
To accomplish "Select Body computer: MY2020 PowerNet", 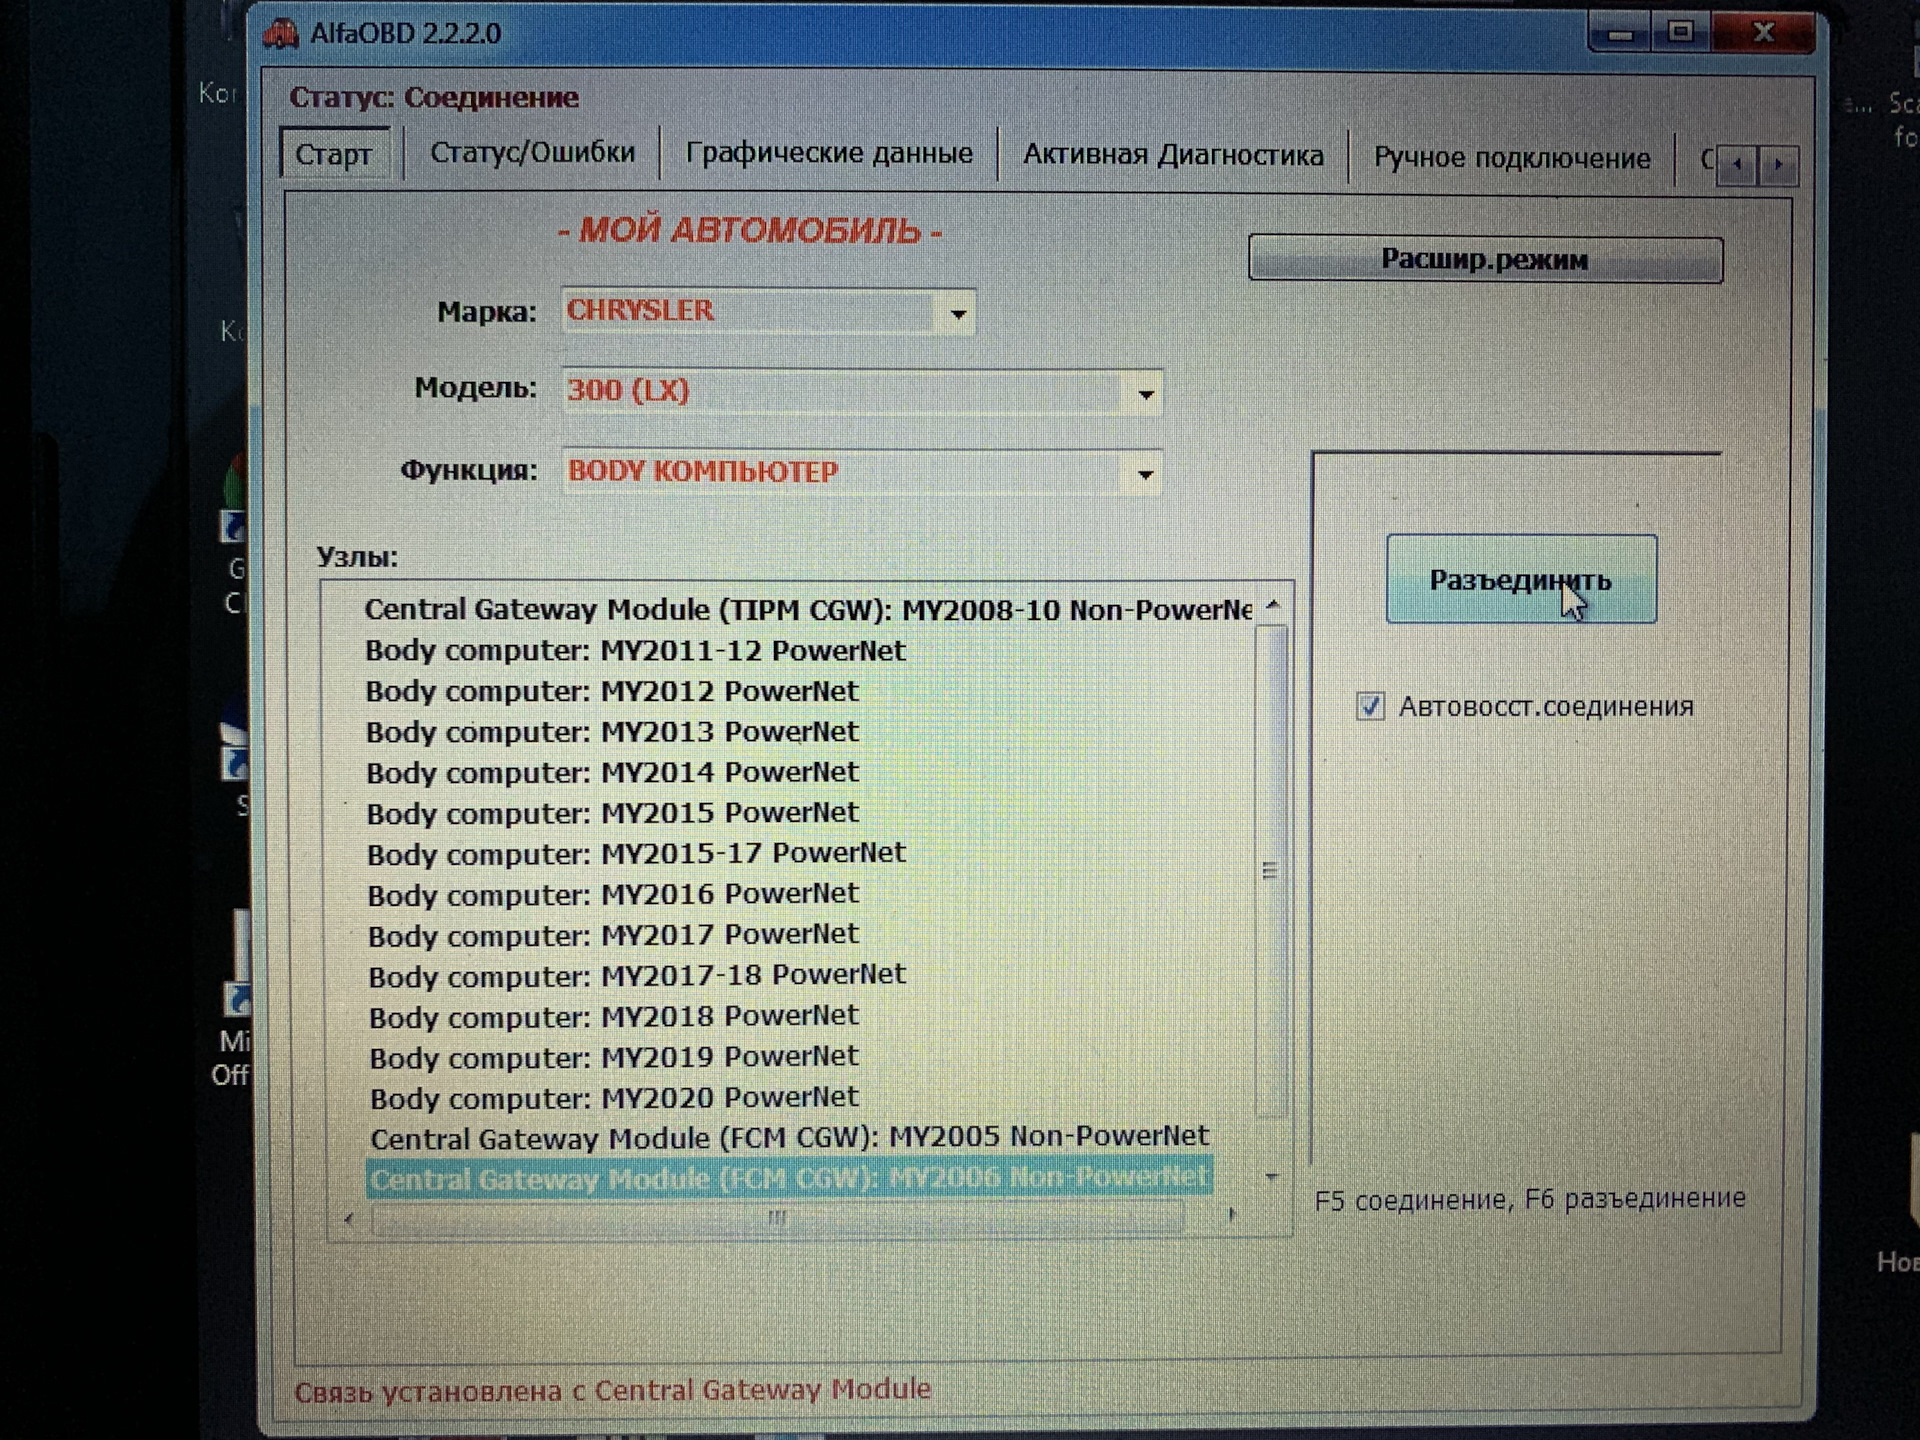I will (614, 1098).
